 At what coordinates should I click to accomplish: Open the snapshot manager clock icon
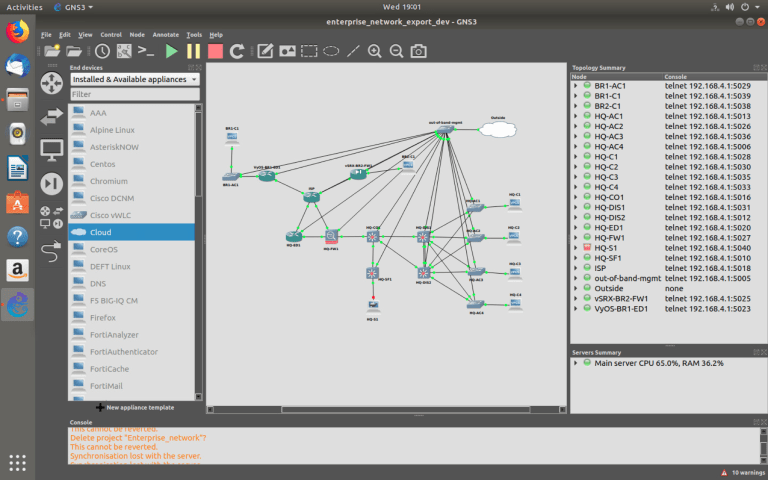click(102, 51)
